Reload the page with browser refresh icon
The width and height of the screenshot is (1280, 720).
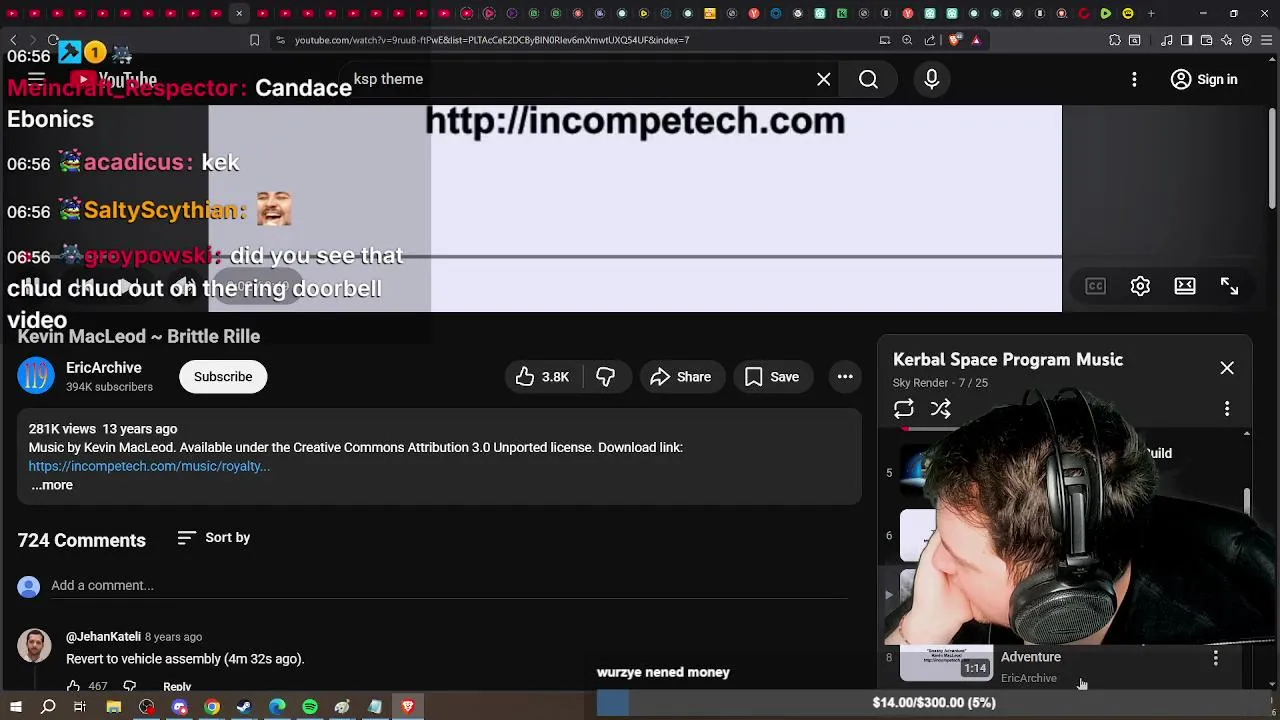pos(52,40)
